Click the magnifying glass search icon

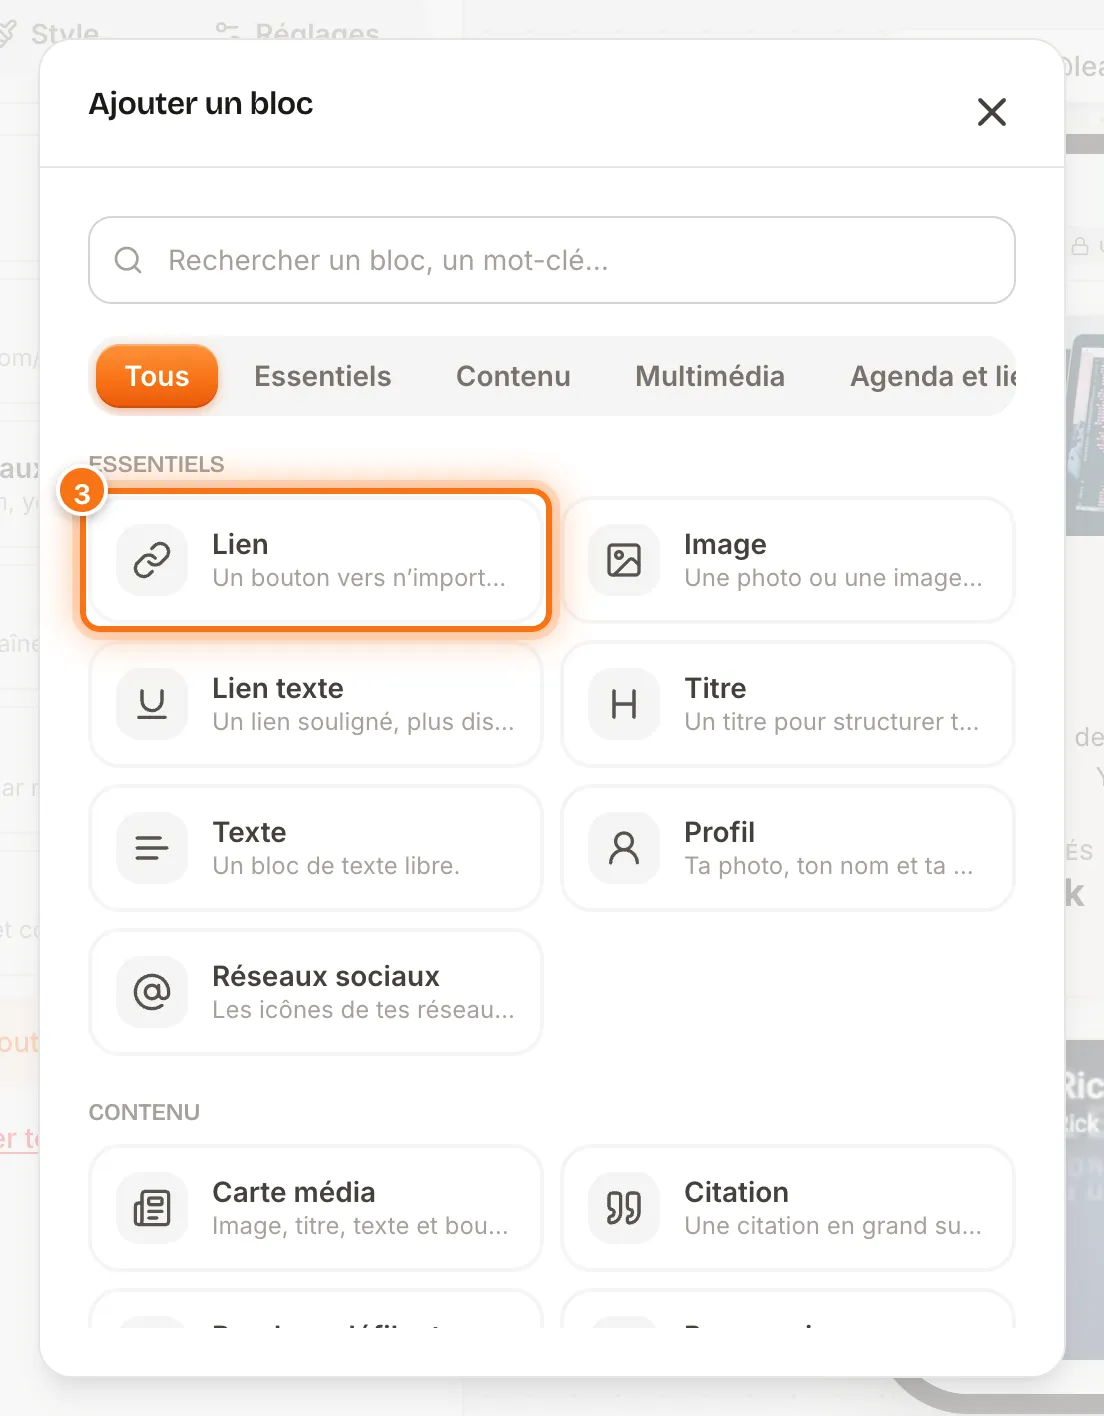(x=128, y=260)
